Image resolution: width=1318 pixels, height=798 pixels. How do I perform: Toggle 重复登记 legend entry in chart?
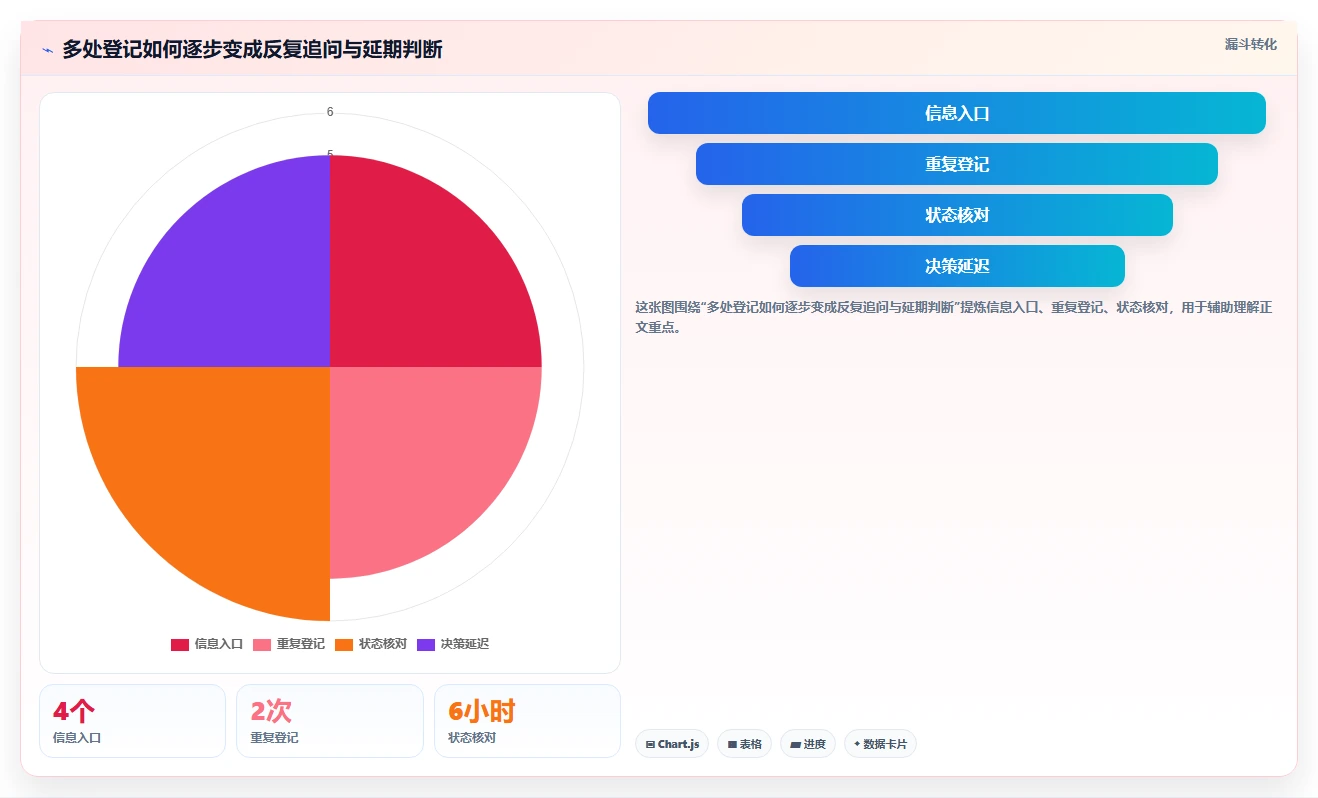click(x=289, y=644)
